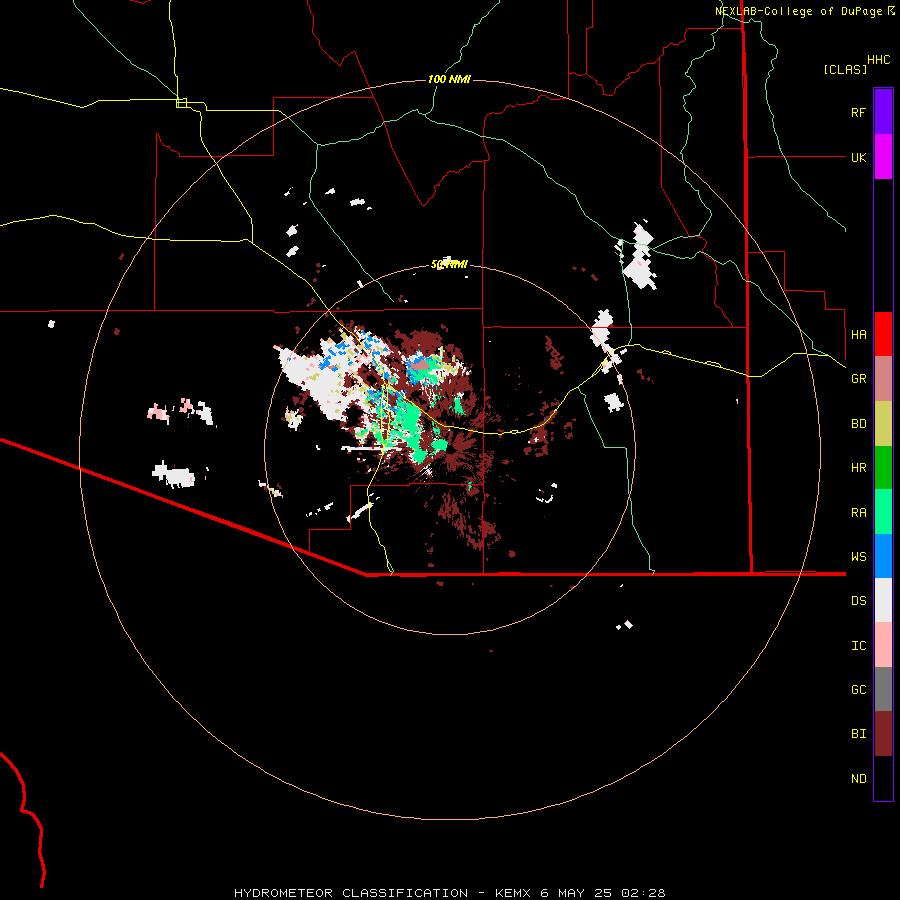
Task: Click the HHC product code label
Action: click(879, 60)
